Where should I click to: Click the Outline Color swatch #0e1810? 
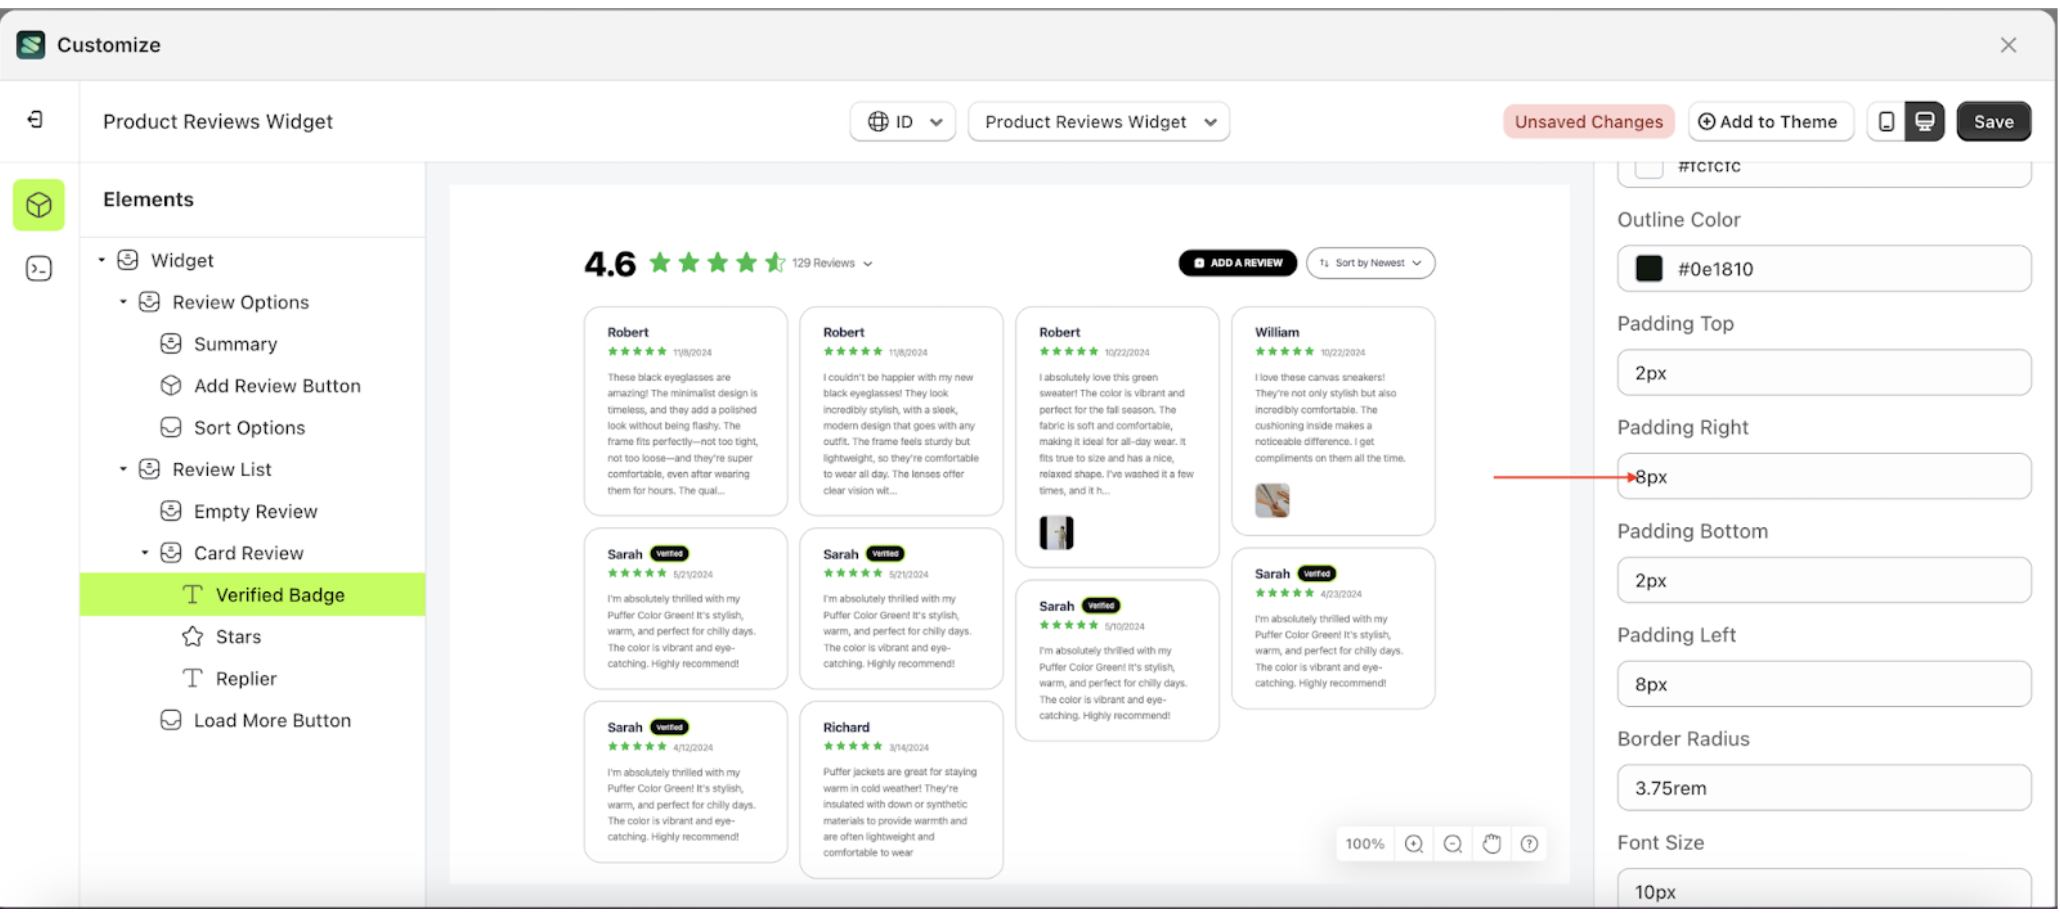click(x=1648, y=268)
